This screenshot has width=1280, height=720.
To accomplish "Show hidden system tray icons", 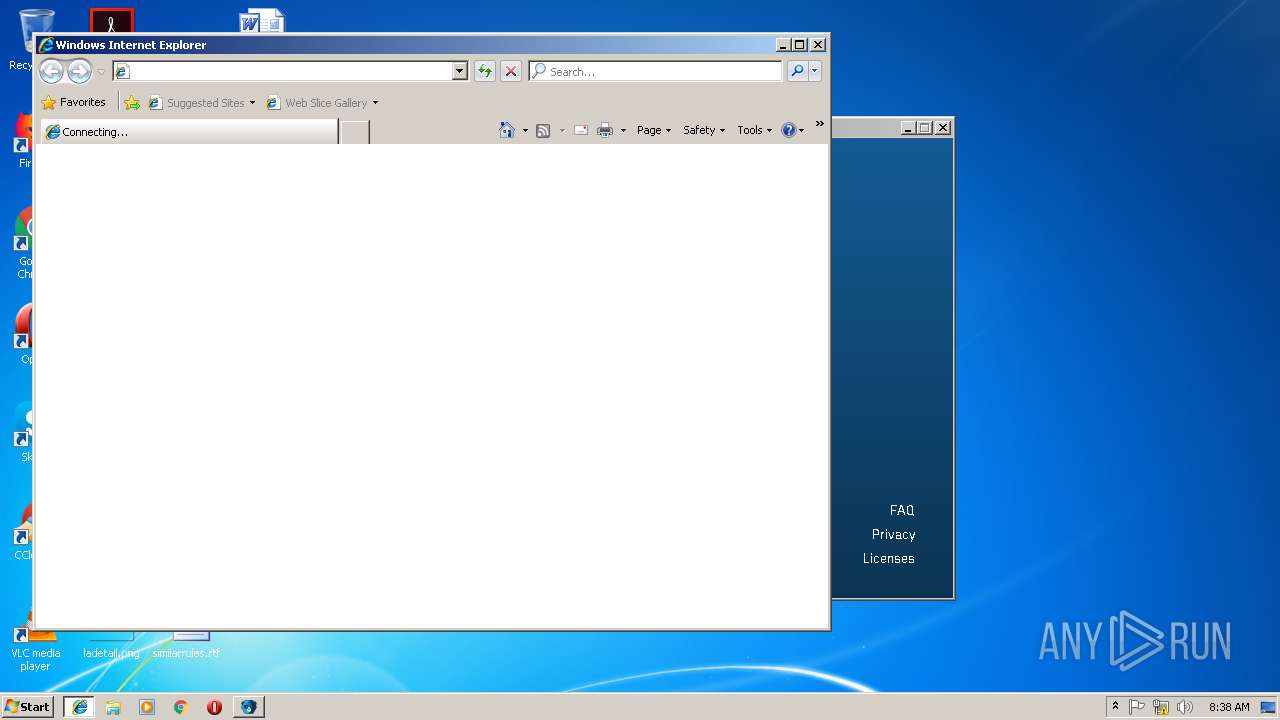I will (1115, 707).
